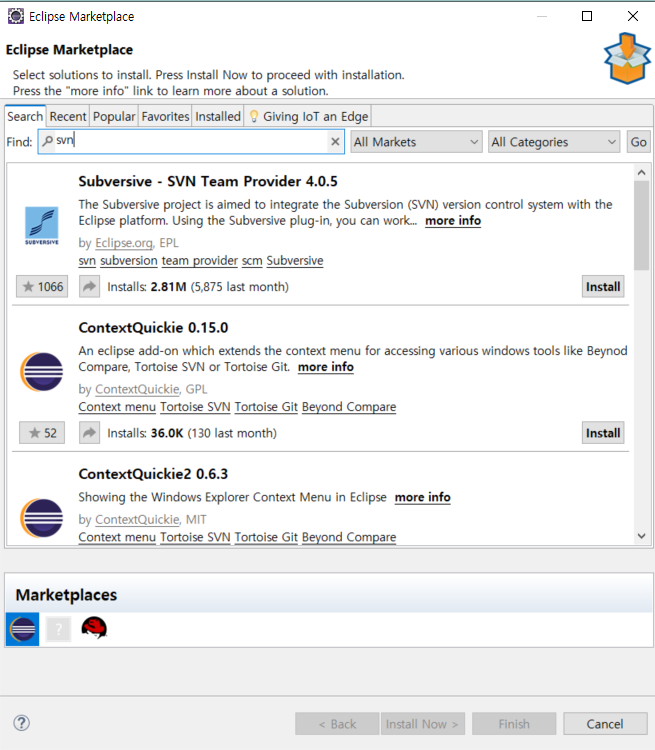Select the Red Hat marketplace icon
Viewport: 655px width, 750px height.
tap(94, 628)
